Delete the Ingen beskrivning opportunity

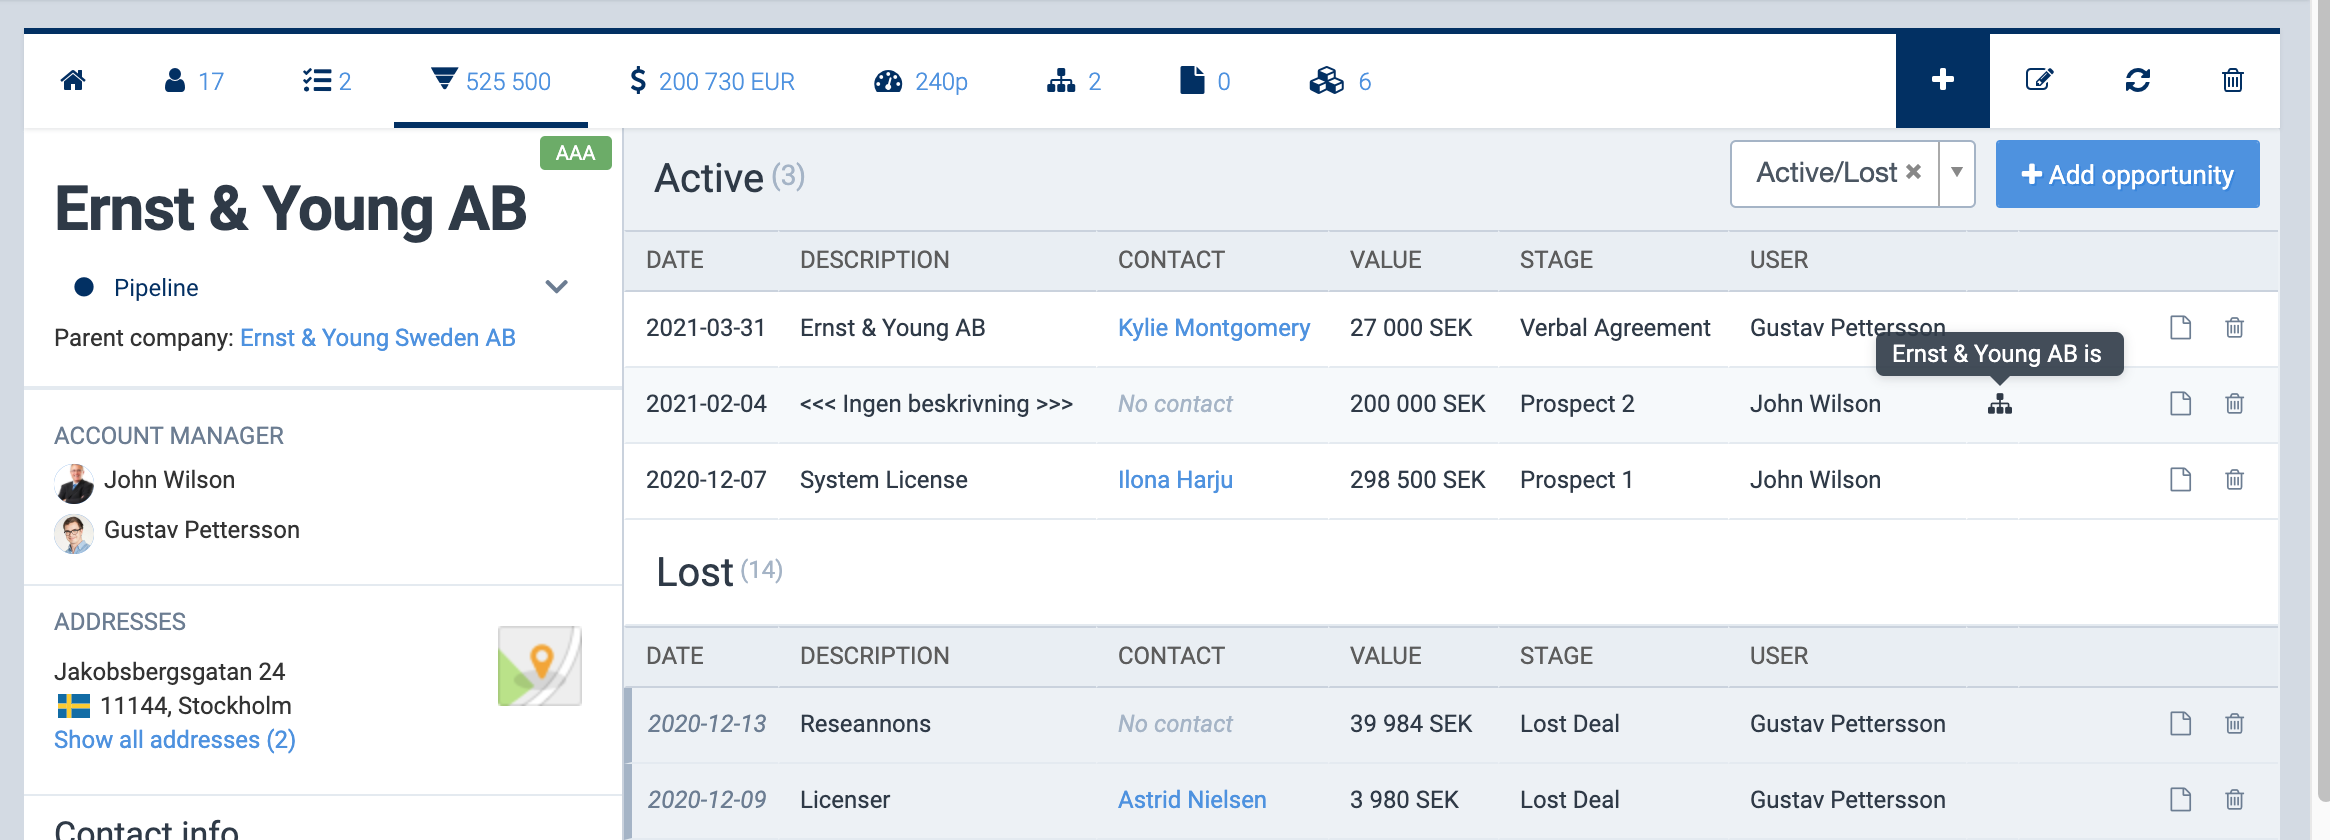click(2235, 404)
